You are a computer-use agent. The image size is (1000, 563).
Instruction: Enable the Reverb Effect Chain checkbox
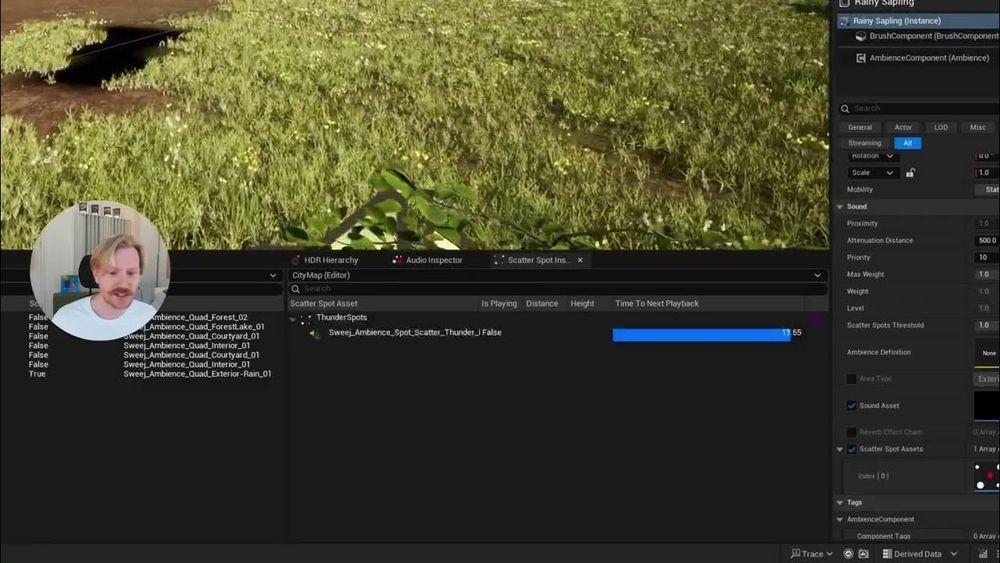[851, 432]
